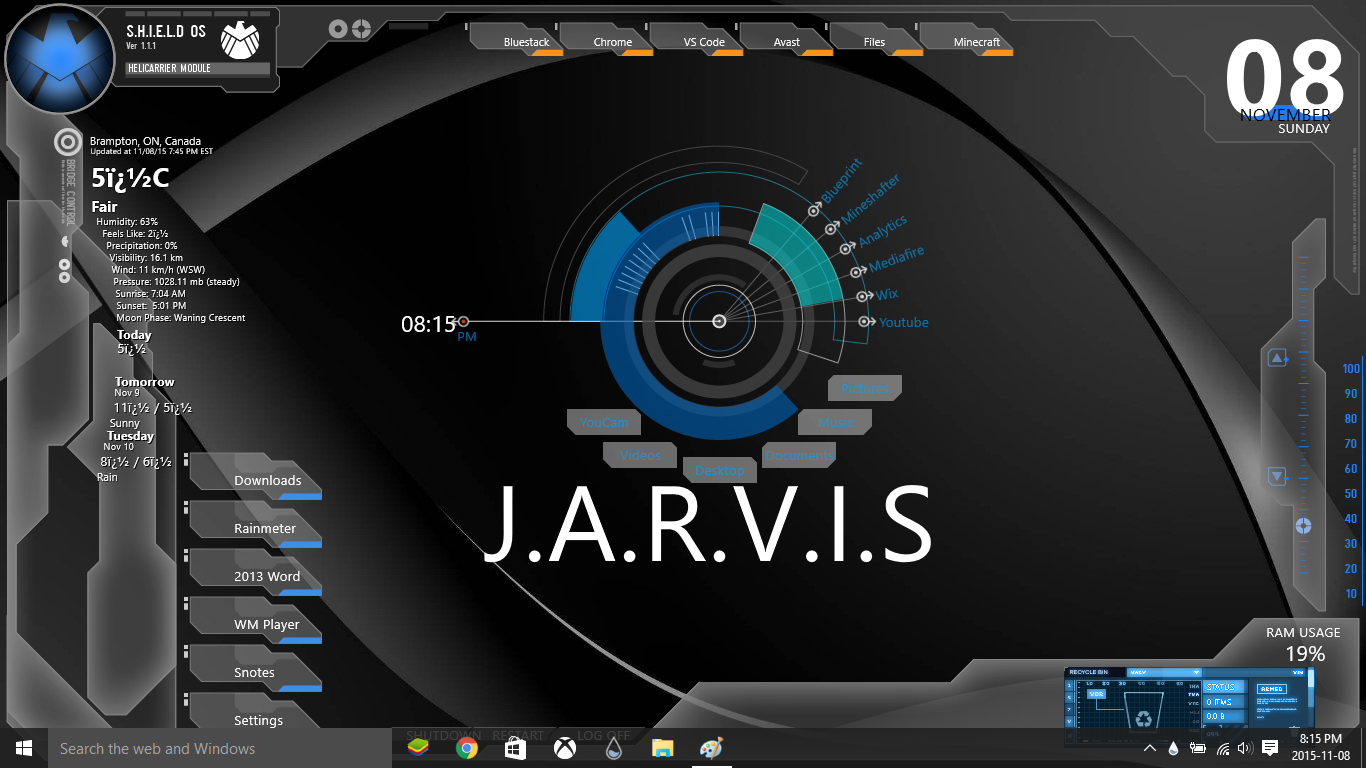This screenshot has height=768, width=1366.
Task: Open the Avast launcher tab
Action: click(x=787, y=40)
